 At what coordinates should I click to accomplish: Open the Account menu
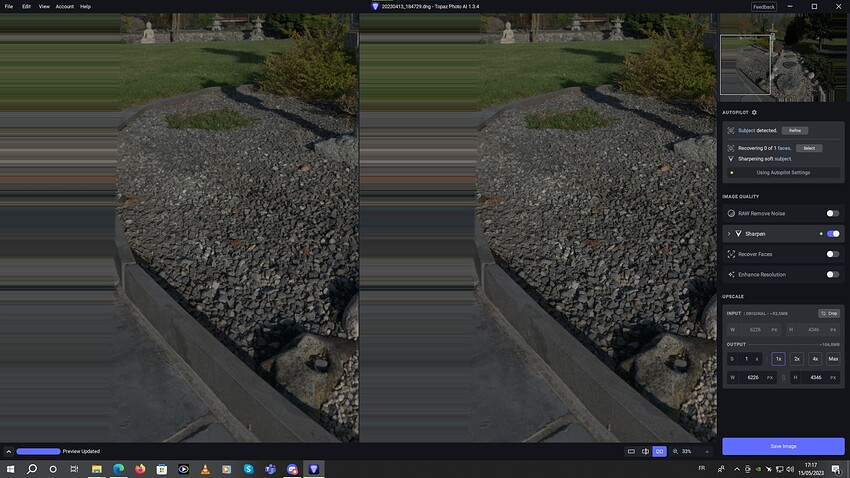click(65, 7)
